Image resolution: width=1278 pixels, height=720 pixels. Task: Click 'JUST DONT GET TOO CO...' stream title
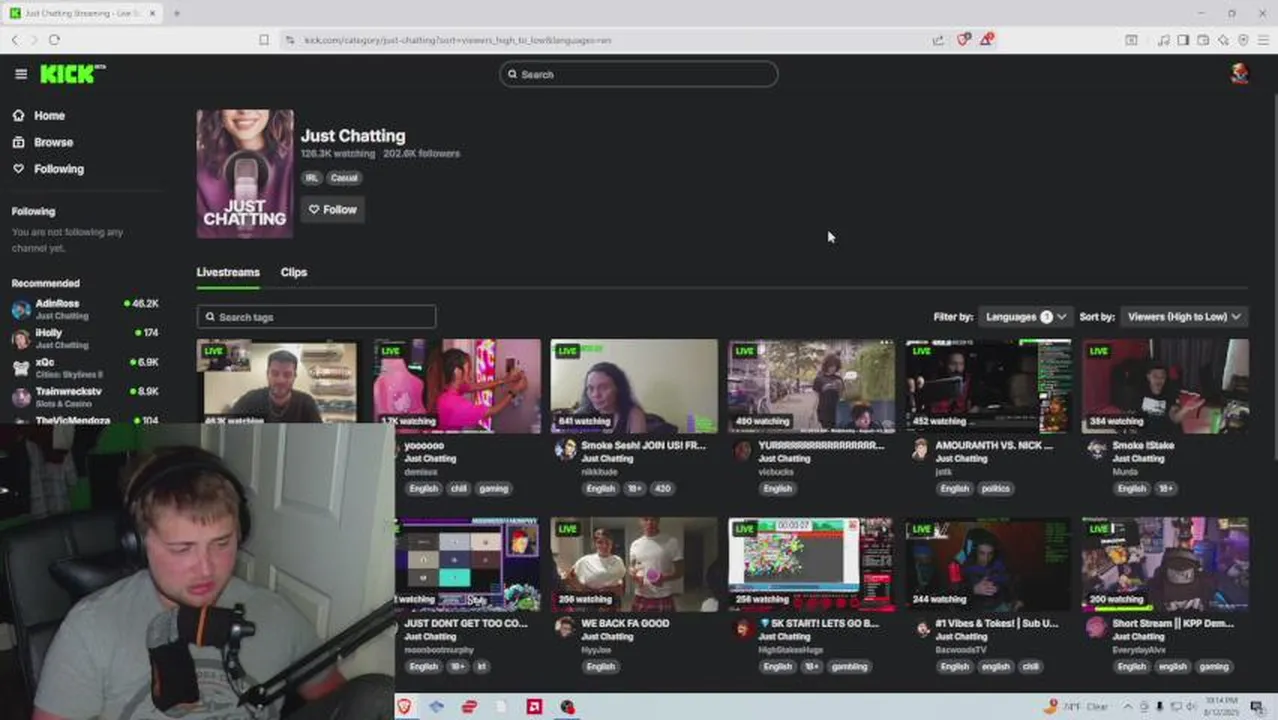[465, 623]
